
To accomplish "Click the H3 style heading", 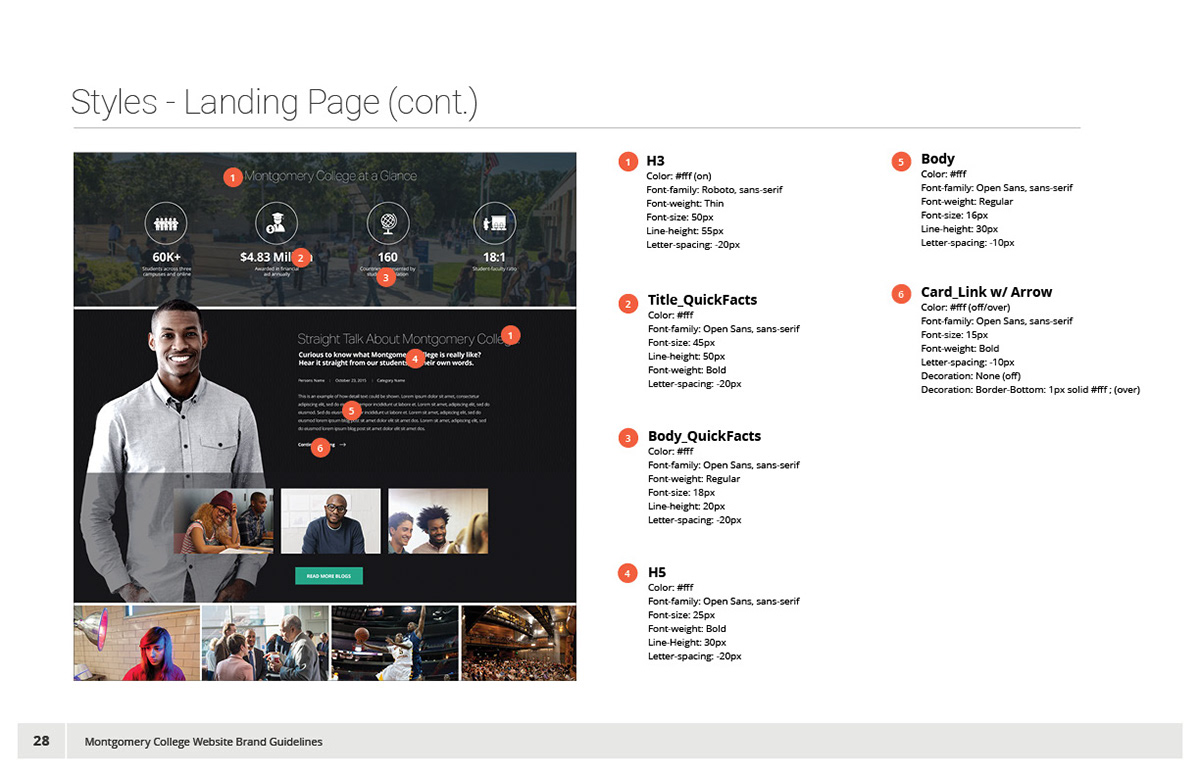I will point(655,161).
